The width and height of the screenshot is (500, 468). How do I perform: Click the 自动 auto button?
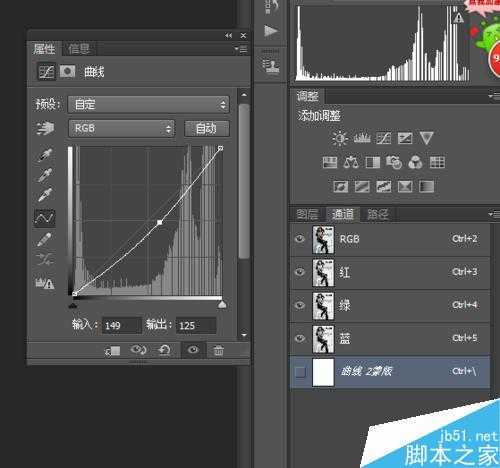(207, 128)
